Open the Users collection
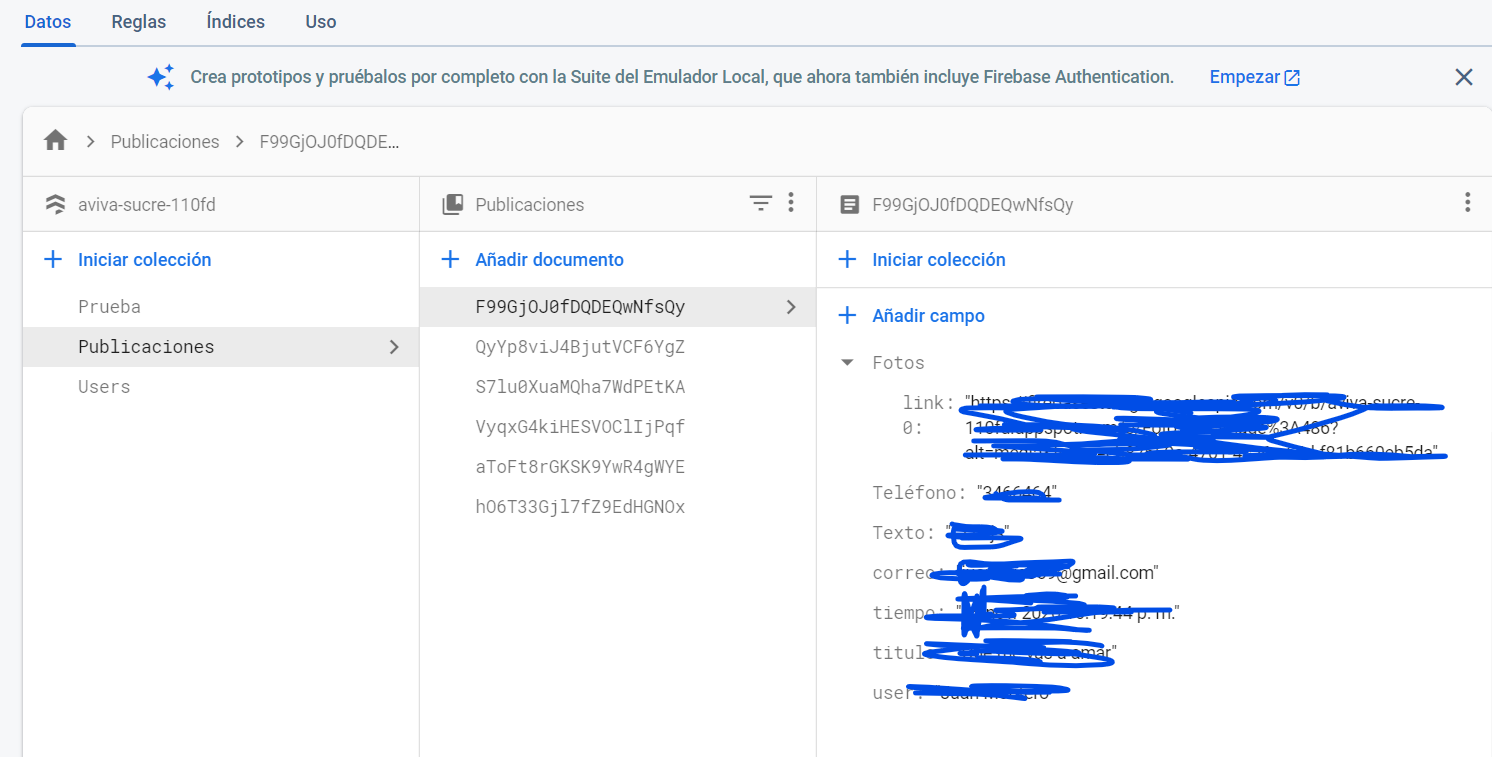The height and width of the screenshot is (757, 1492). 104,387
